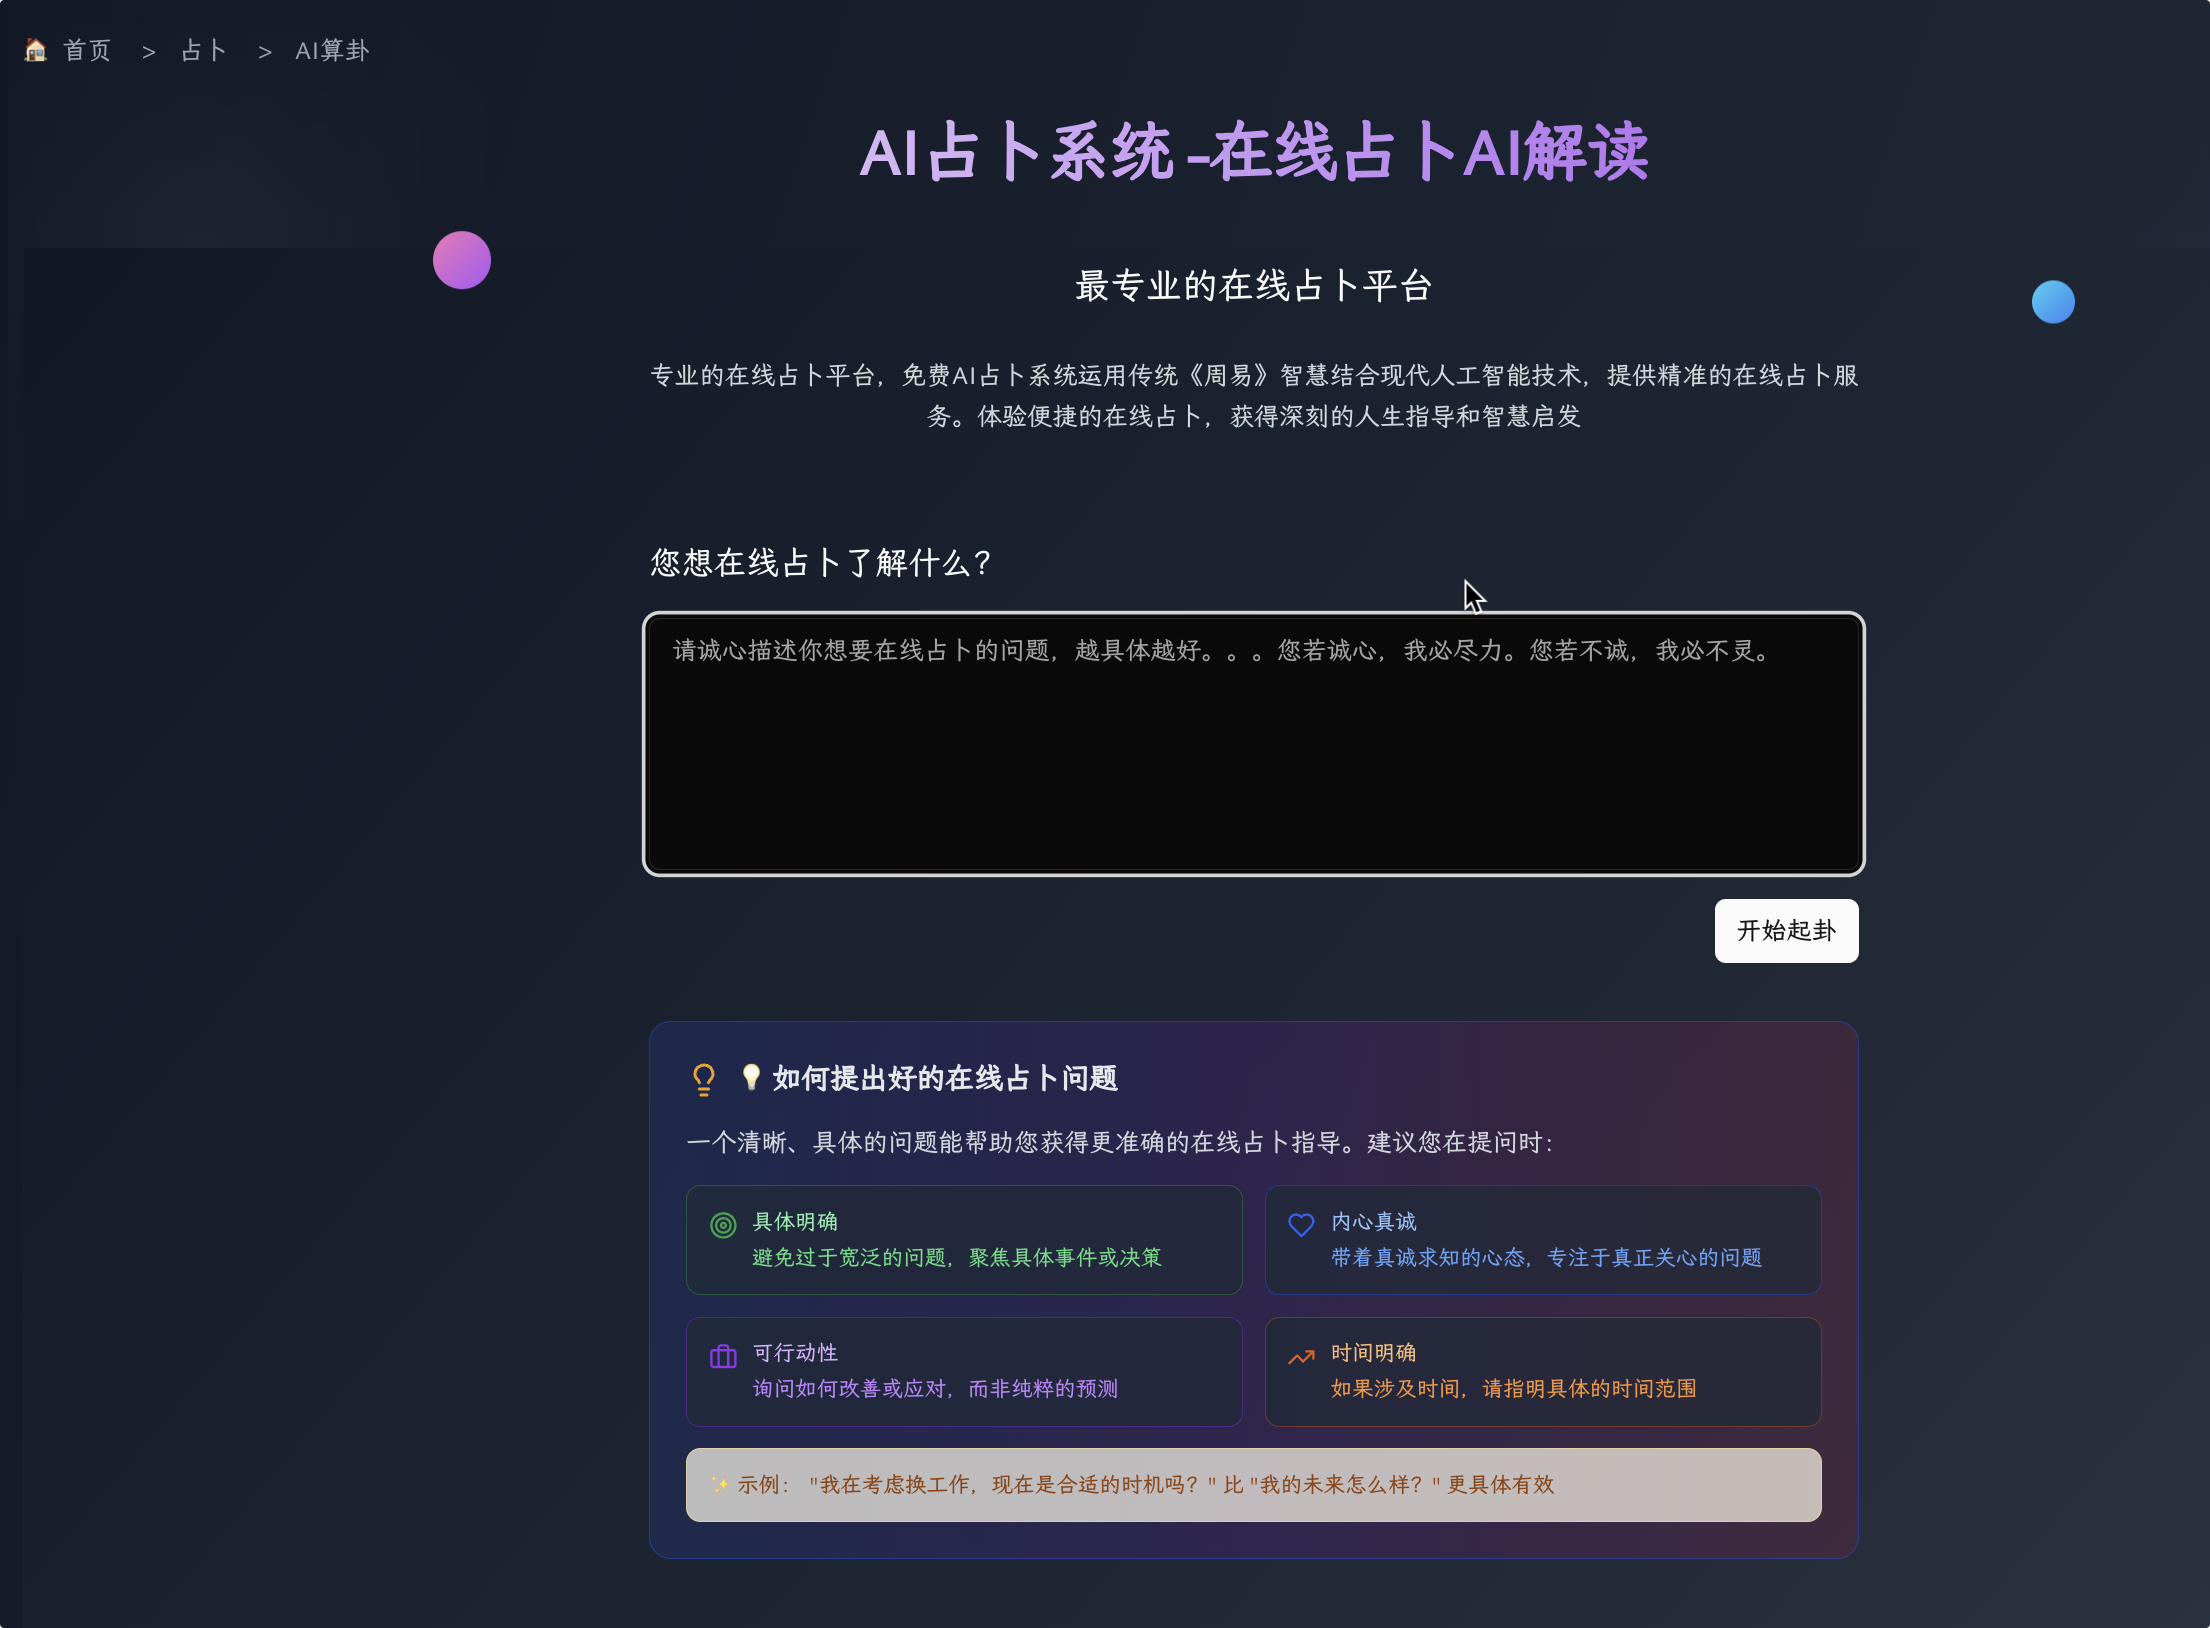Open the 占卜 breadcrumb link

coord(204,50)
